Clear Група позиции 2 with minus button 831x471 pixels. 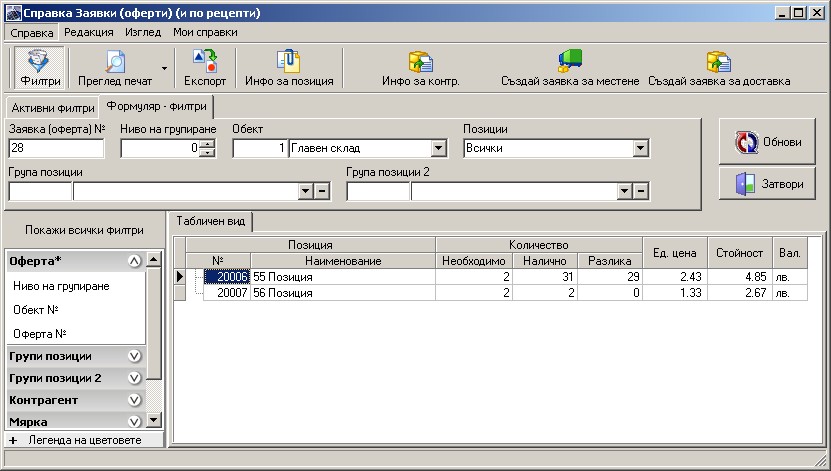641,191
